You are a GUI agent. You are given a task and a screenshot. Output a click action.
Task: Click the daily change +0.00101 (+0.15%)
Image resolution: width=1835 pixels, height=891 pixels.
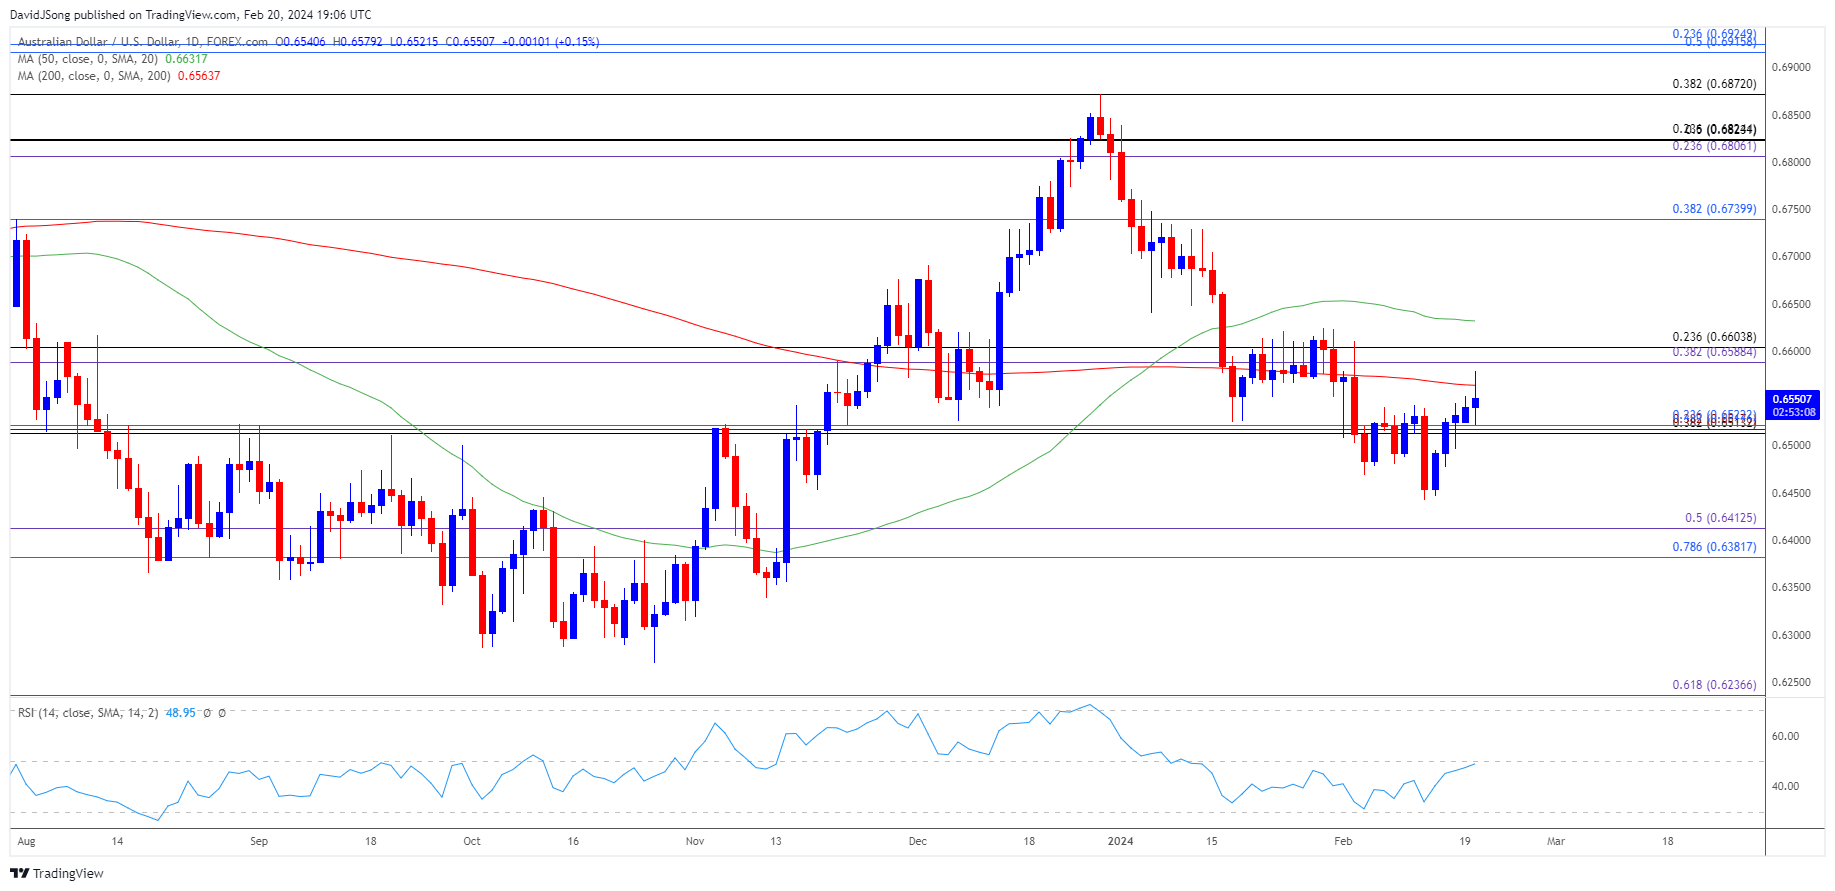(x=551, y=42)
